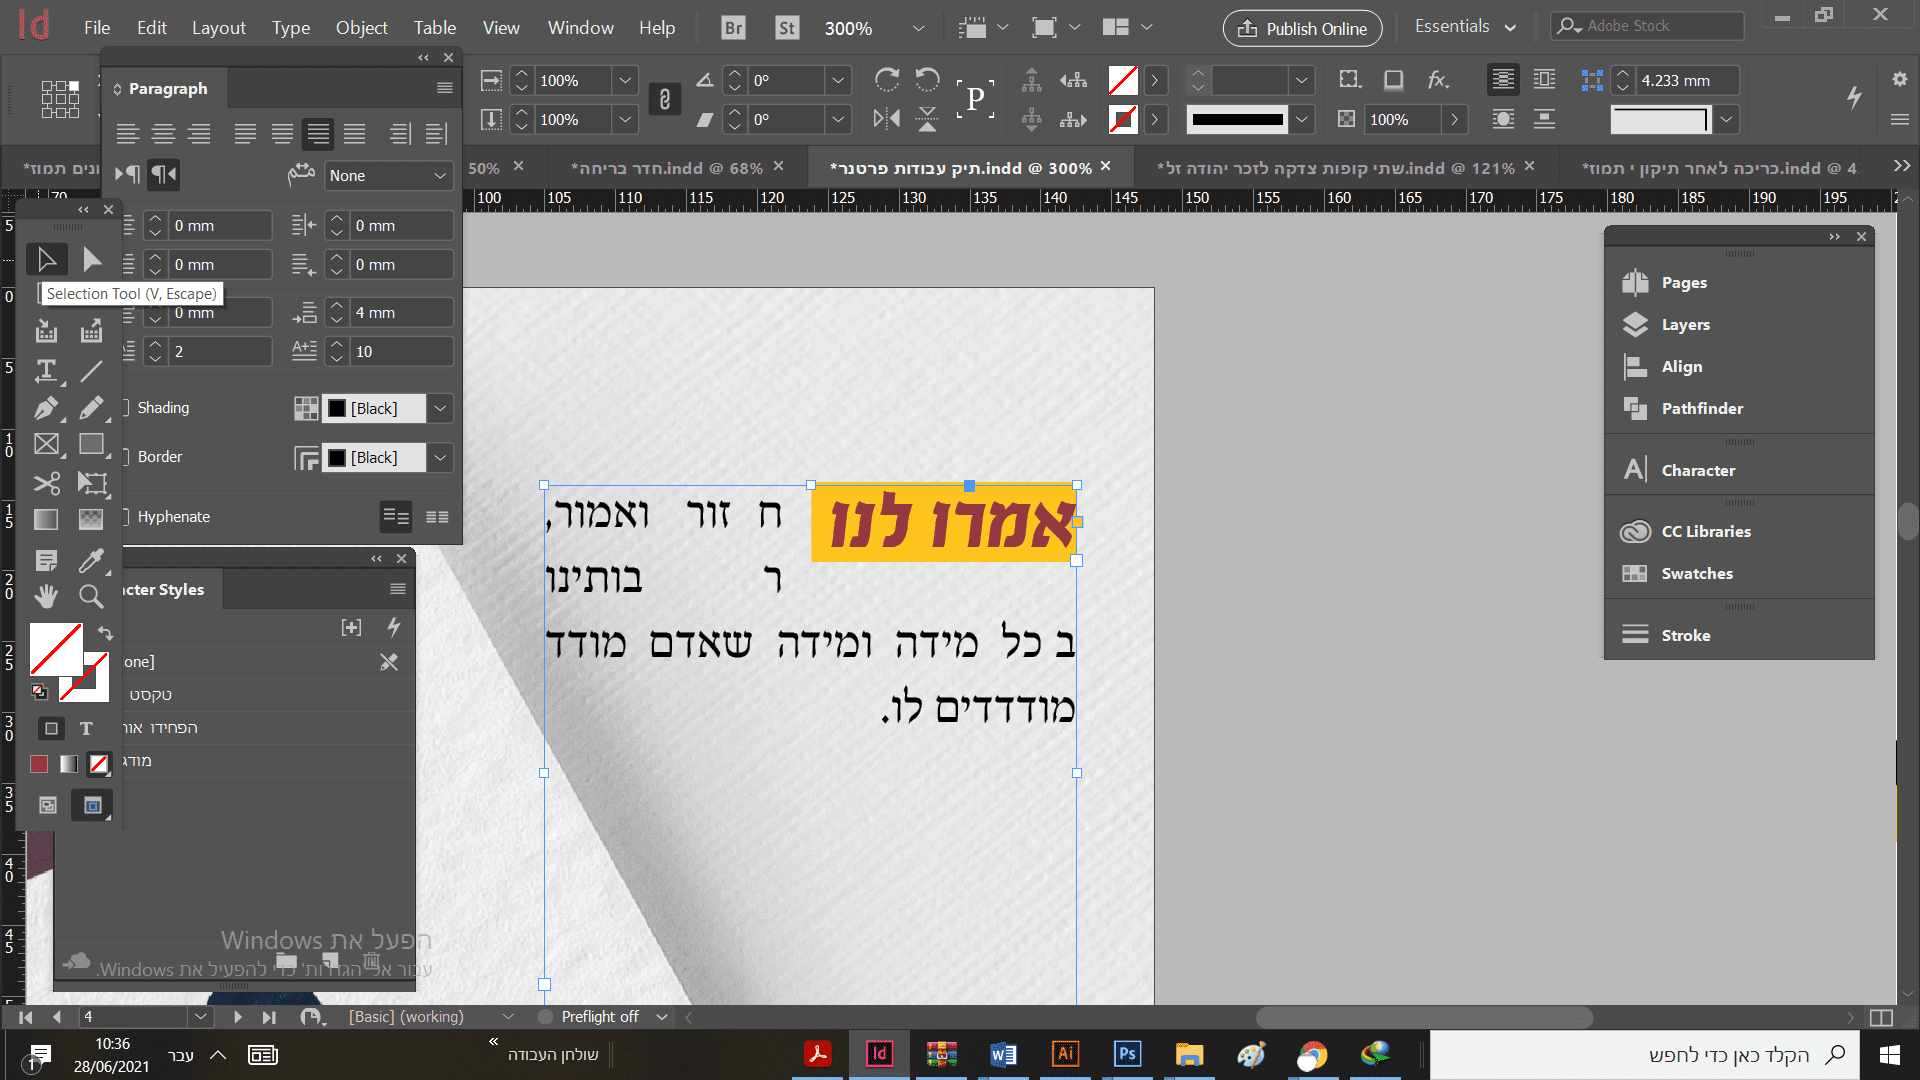
Task: Pick the Eyedropper tool
Action: [91, 560]
